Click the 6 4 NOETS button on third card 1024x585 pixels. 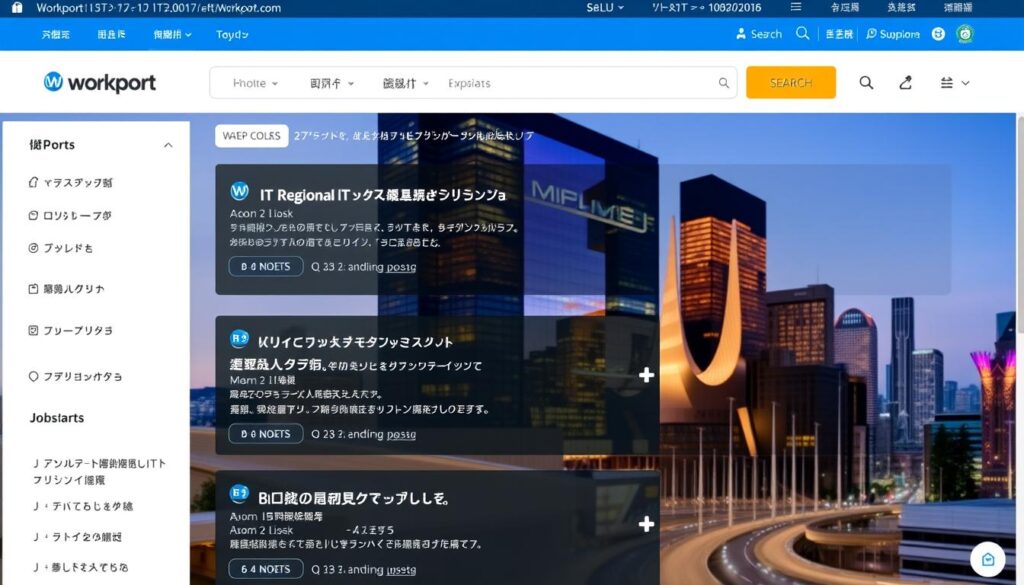point(266,569)
